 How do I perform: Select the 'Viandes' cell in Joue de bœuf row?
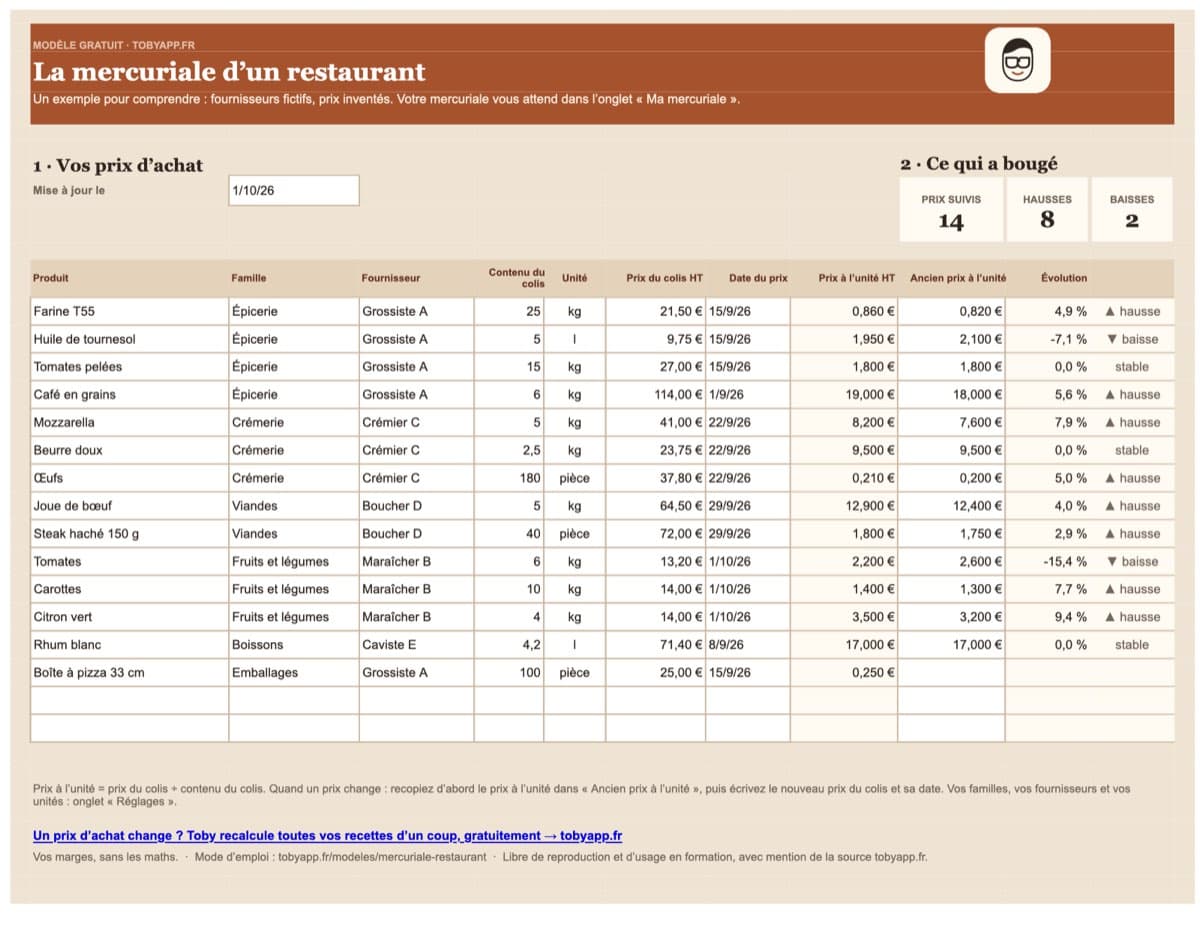294,506
